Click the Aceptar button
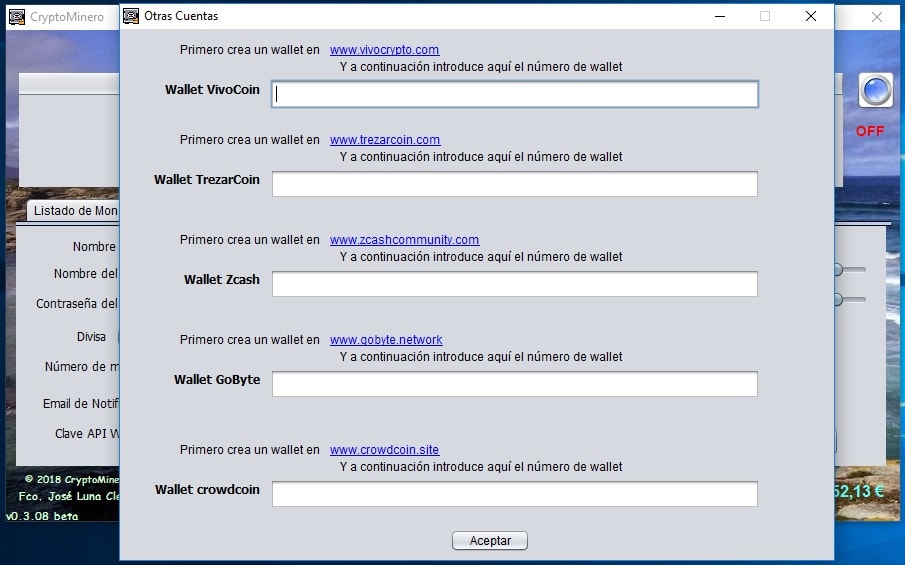905x565 pixels. (489, 541)
